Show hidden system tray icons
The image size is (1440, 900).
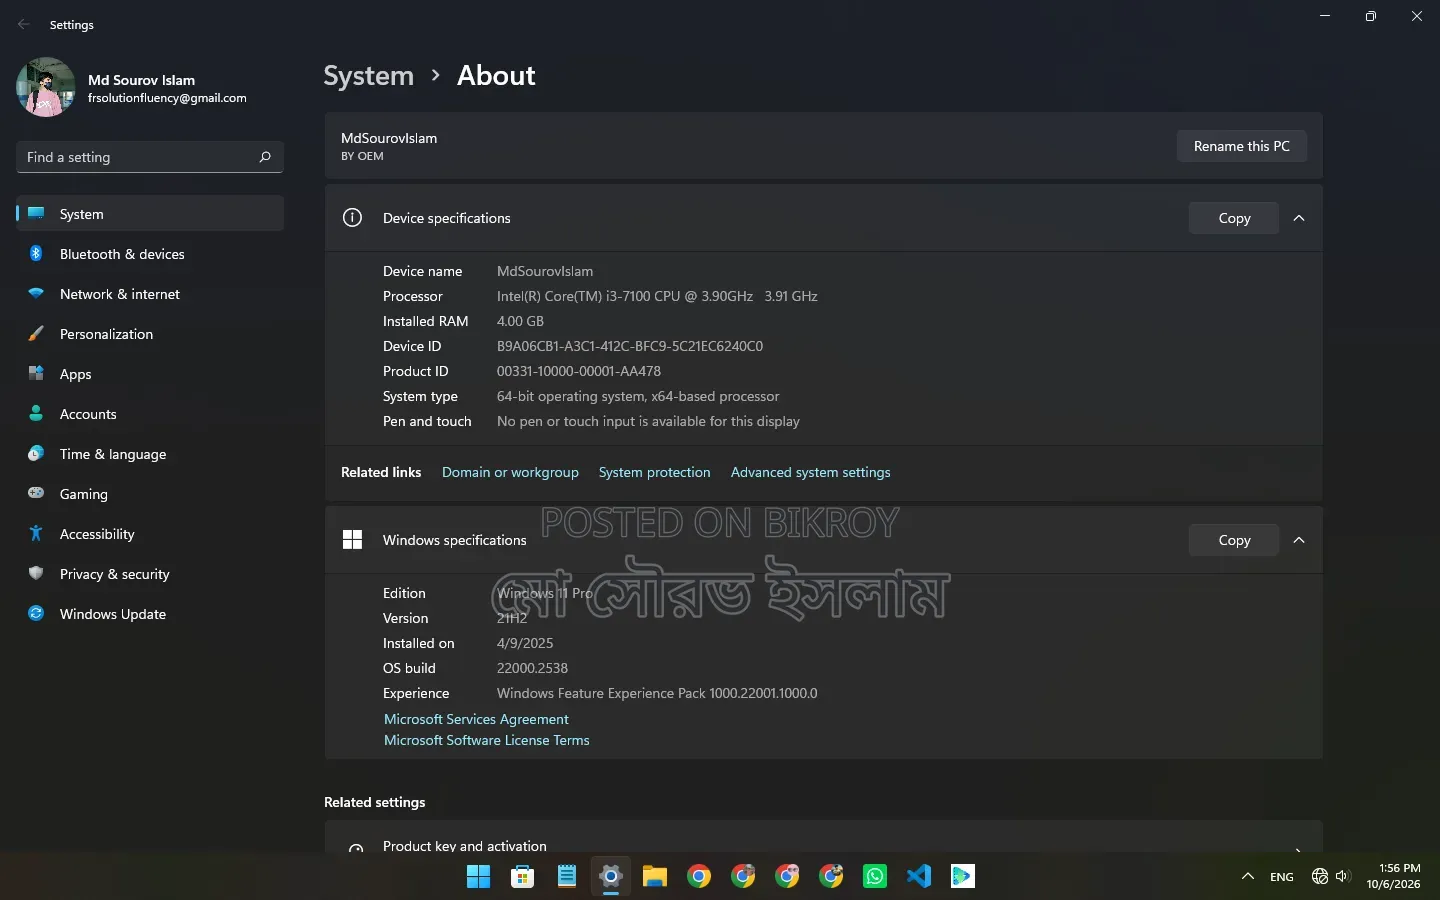pos(1248,877)
